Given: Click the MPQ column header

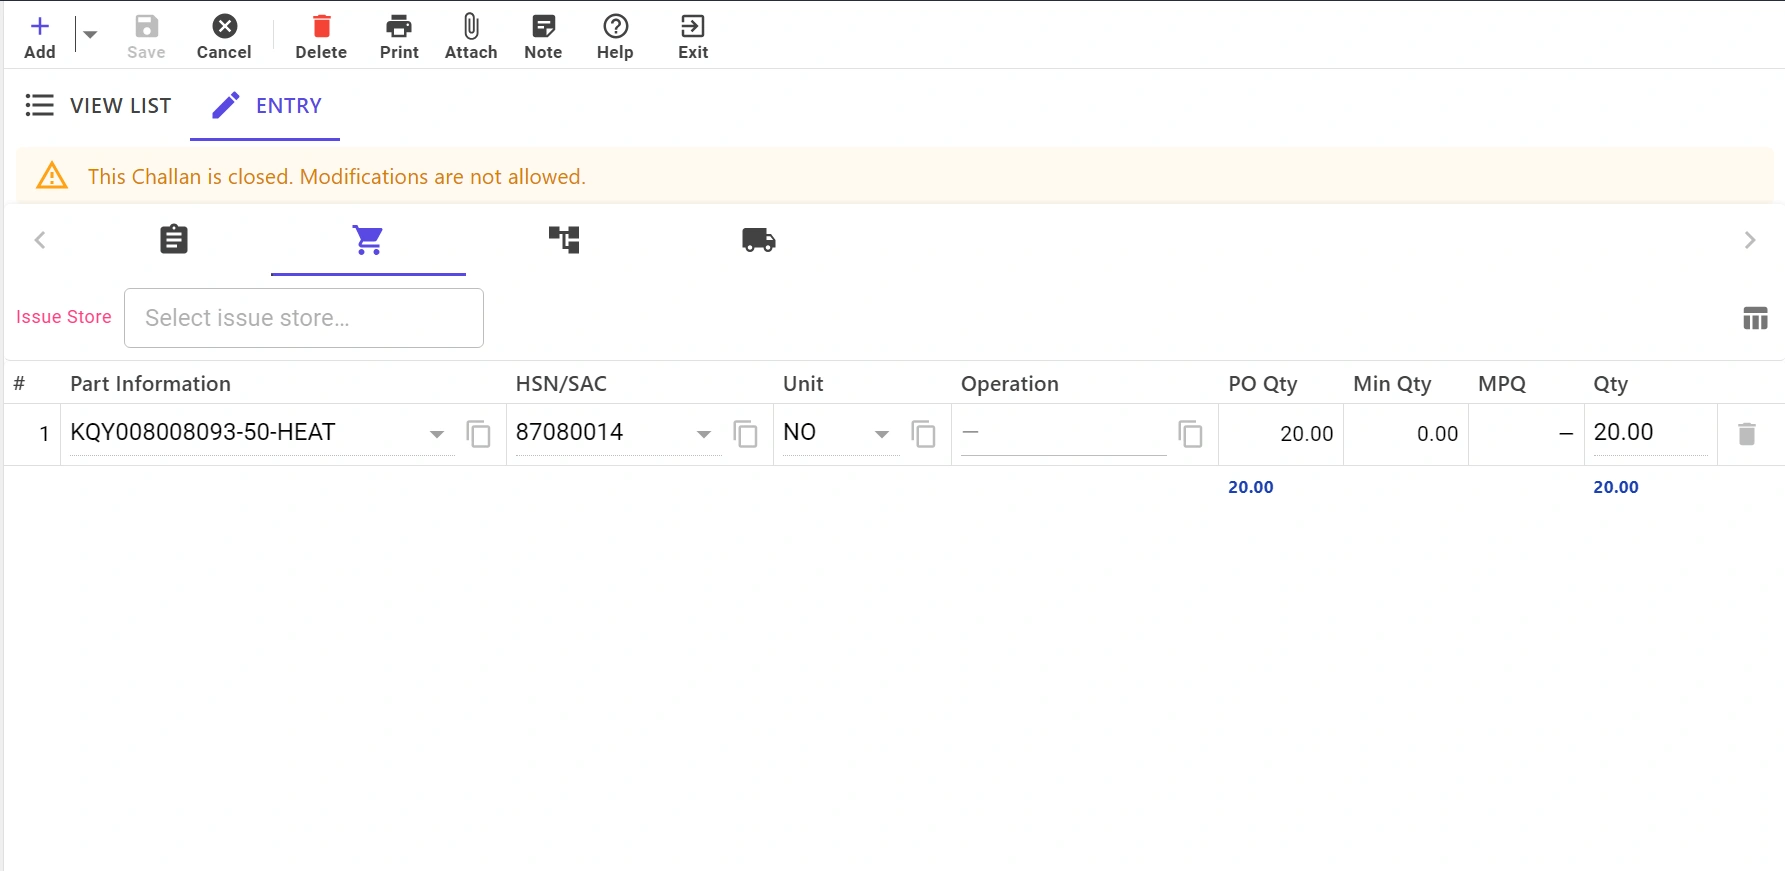Looking at the screenshot, I should point(1502,384).
